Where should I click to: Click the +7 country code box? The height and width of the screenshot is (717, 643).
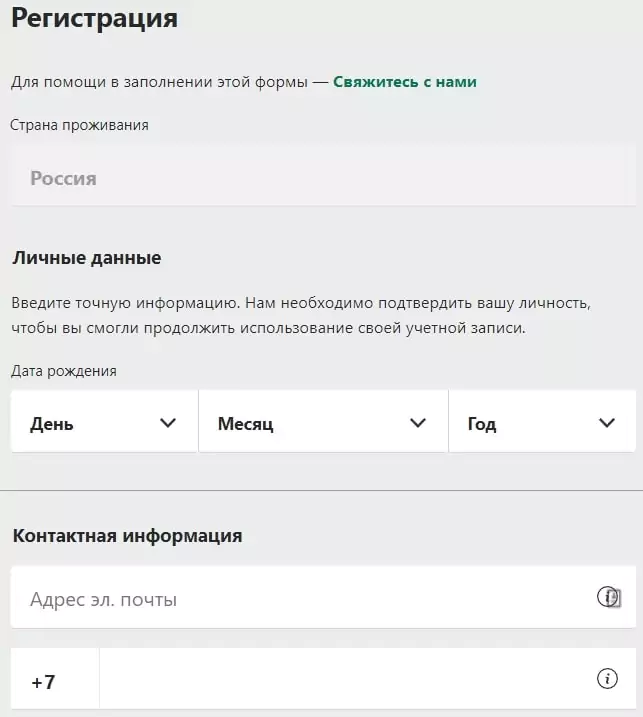pyautogui.click(x=55, y=679)
